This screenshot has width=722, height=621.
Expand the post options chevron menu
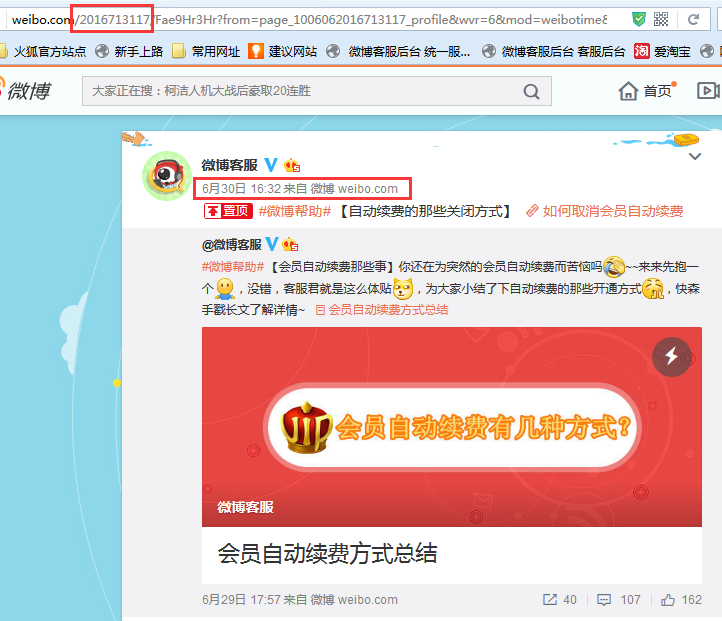click(695, 157)
